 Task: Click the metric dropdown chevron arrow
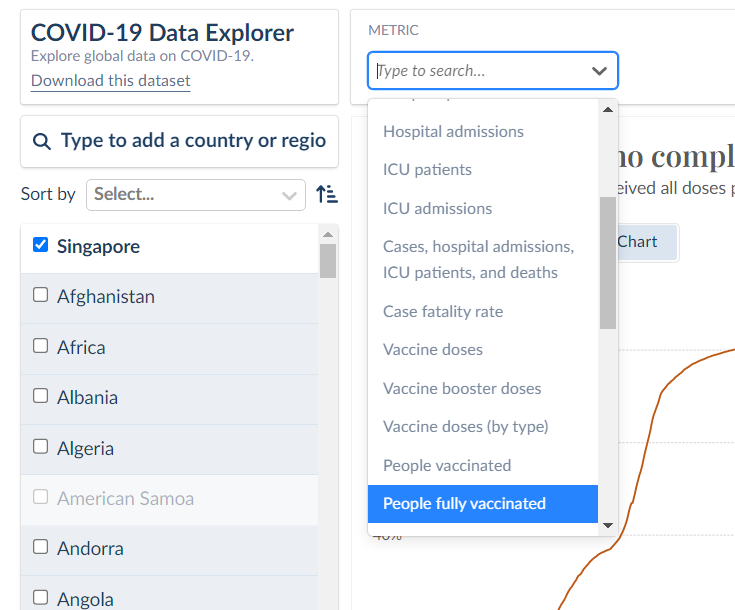click(x=599, y=71)
